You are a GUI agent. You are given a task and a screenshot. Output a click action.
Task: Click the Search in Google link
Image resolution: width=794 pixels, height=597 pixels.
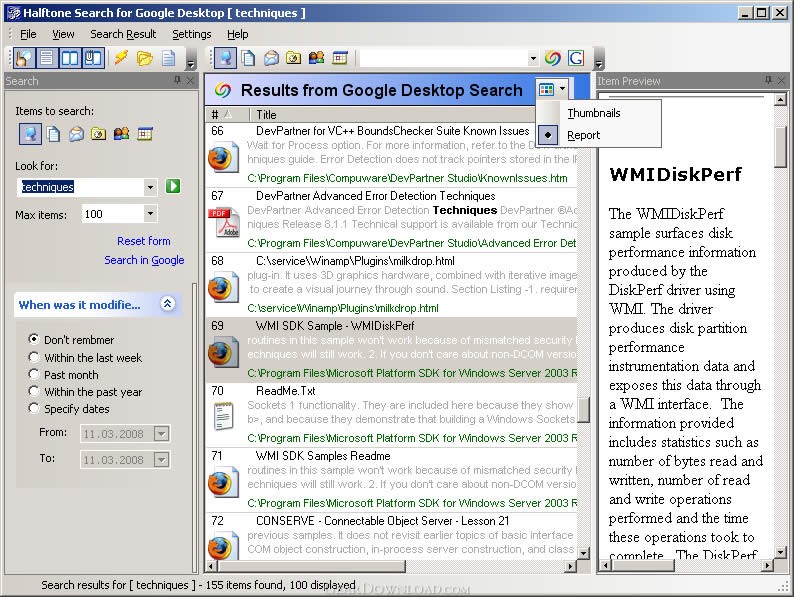click(x=144, y=260)
